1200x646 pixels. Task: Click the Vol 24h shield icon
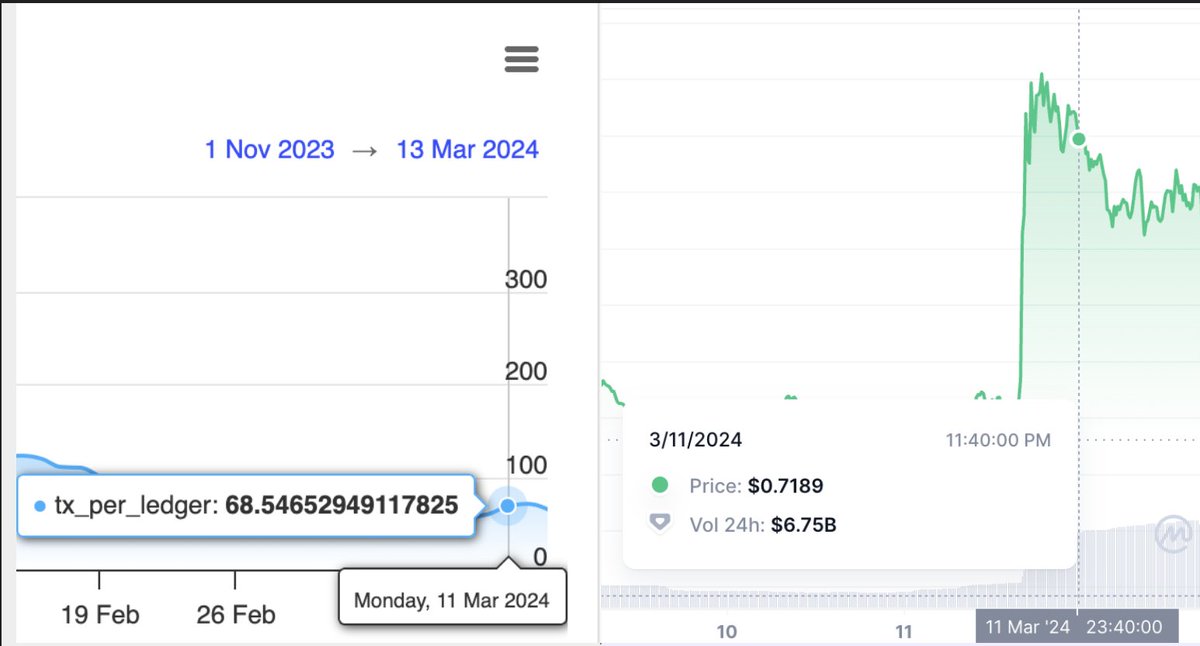point(659,523)
